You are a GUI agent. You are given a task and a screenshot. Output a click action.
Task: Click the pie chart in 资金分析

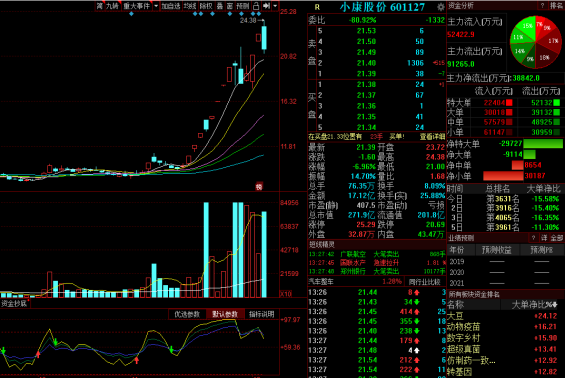coord(536,42)
